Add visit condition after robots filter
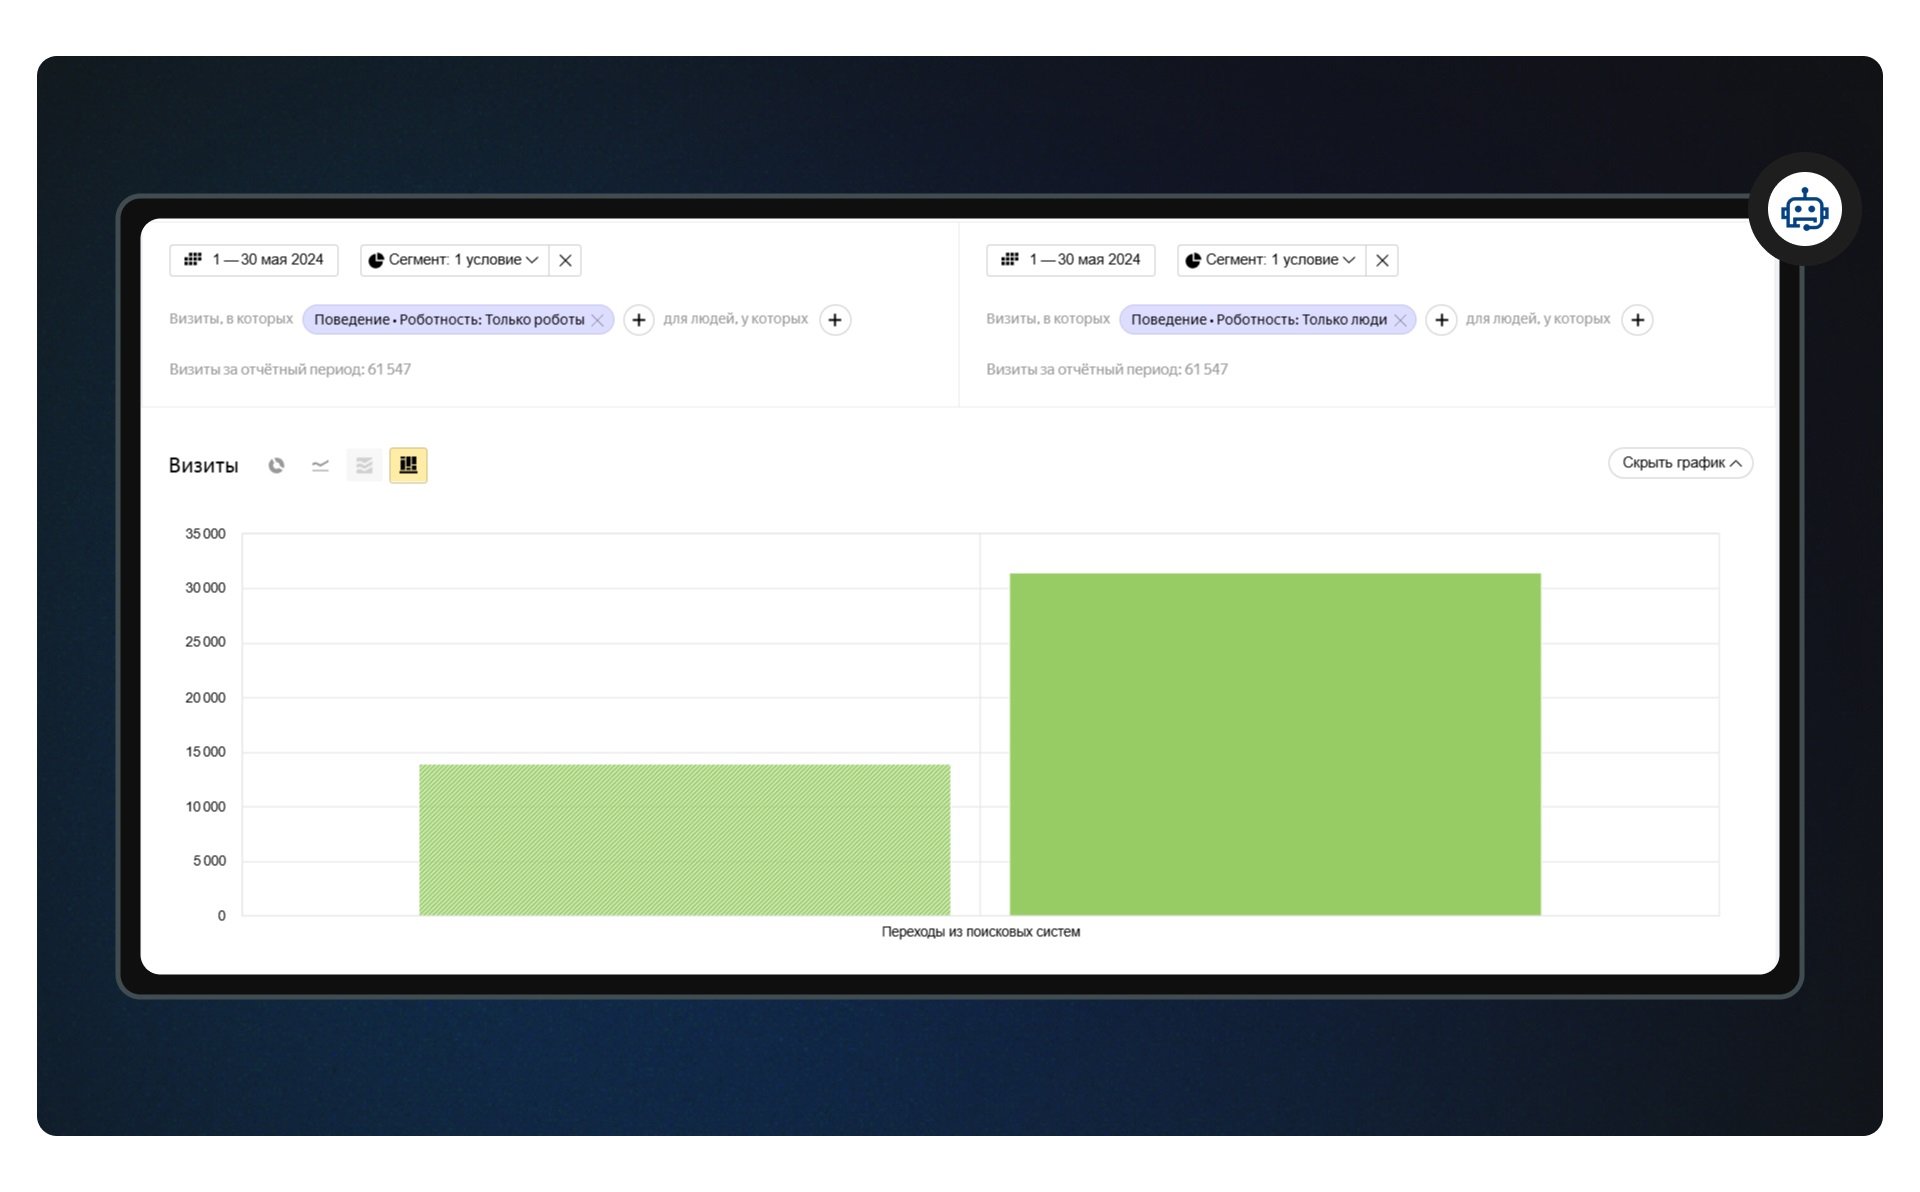1920x1192 pixels. point(639,320)
